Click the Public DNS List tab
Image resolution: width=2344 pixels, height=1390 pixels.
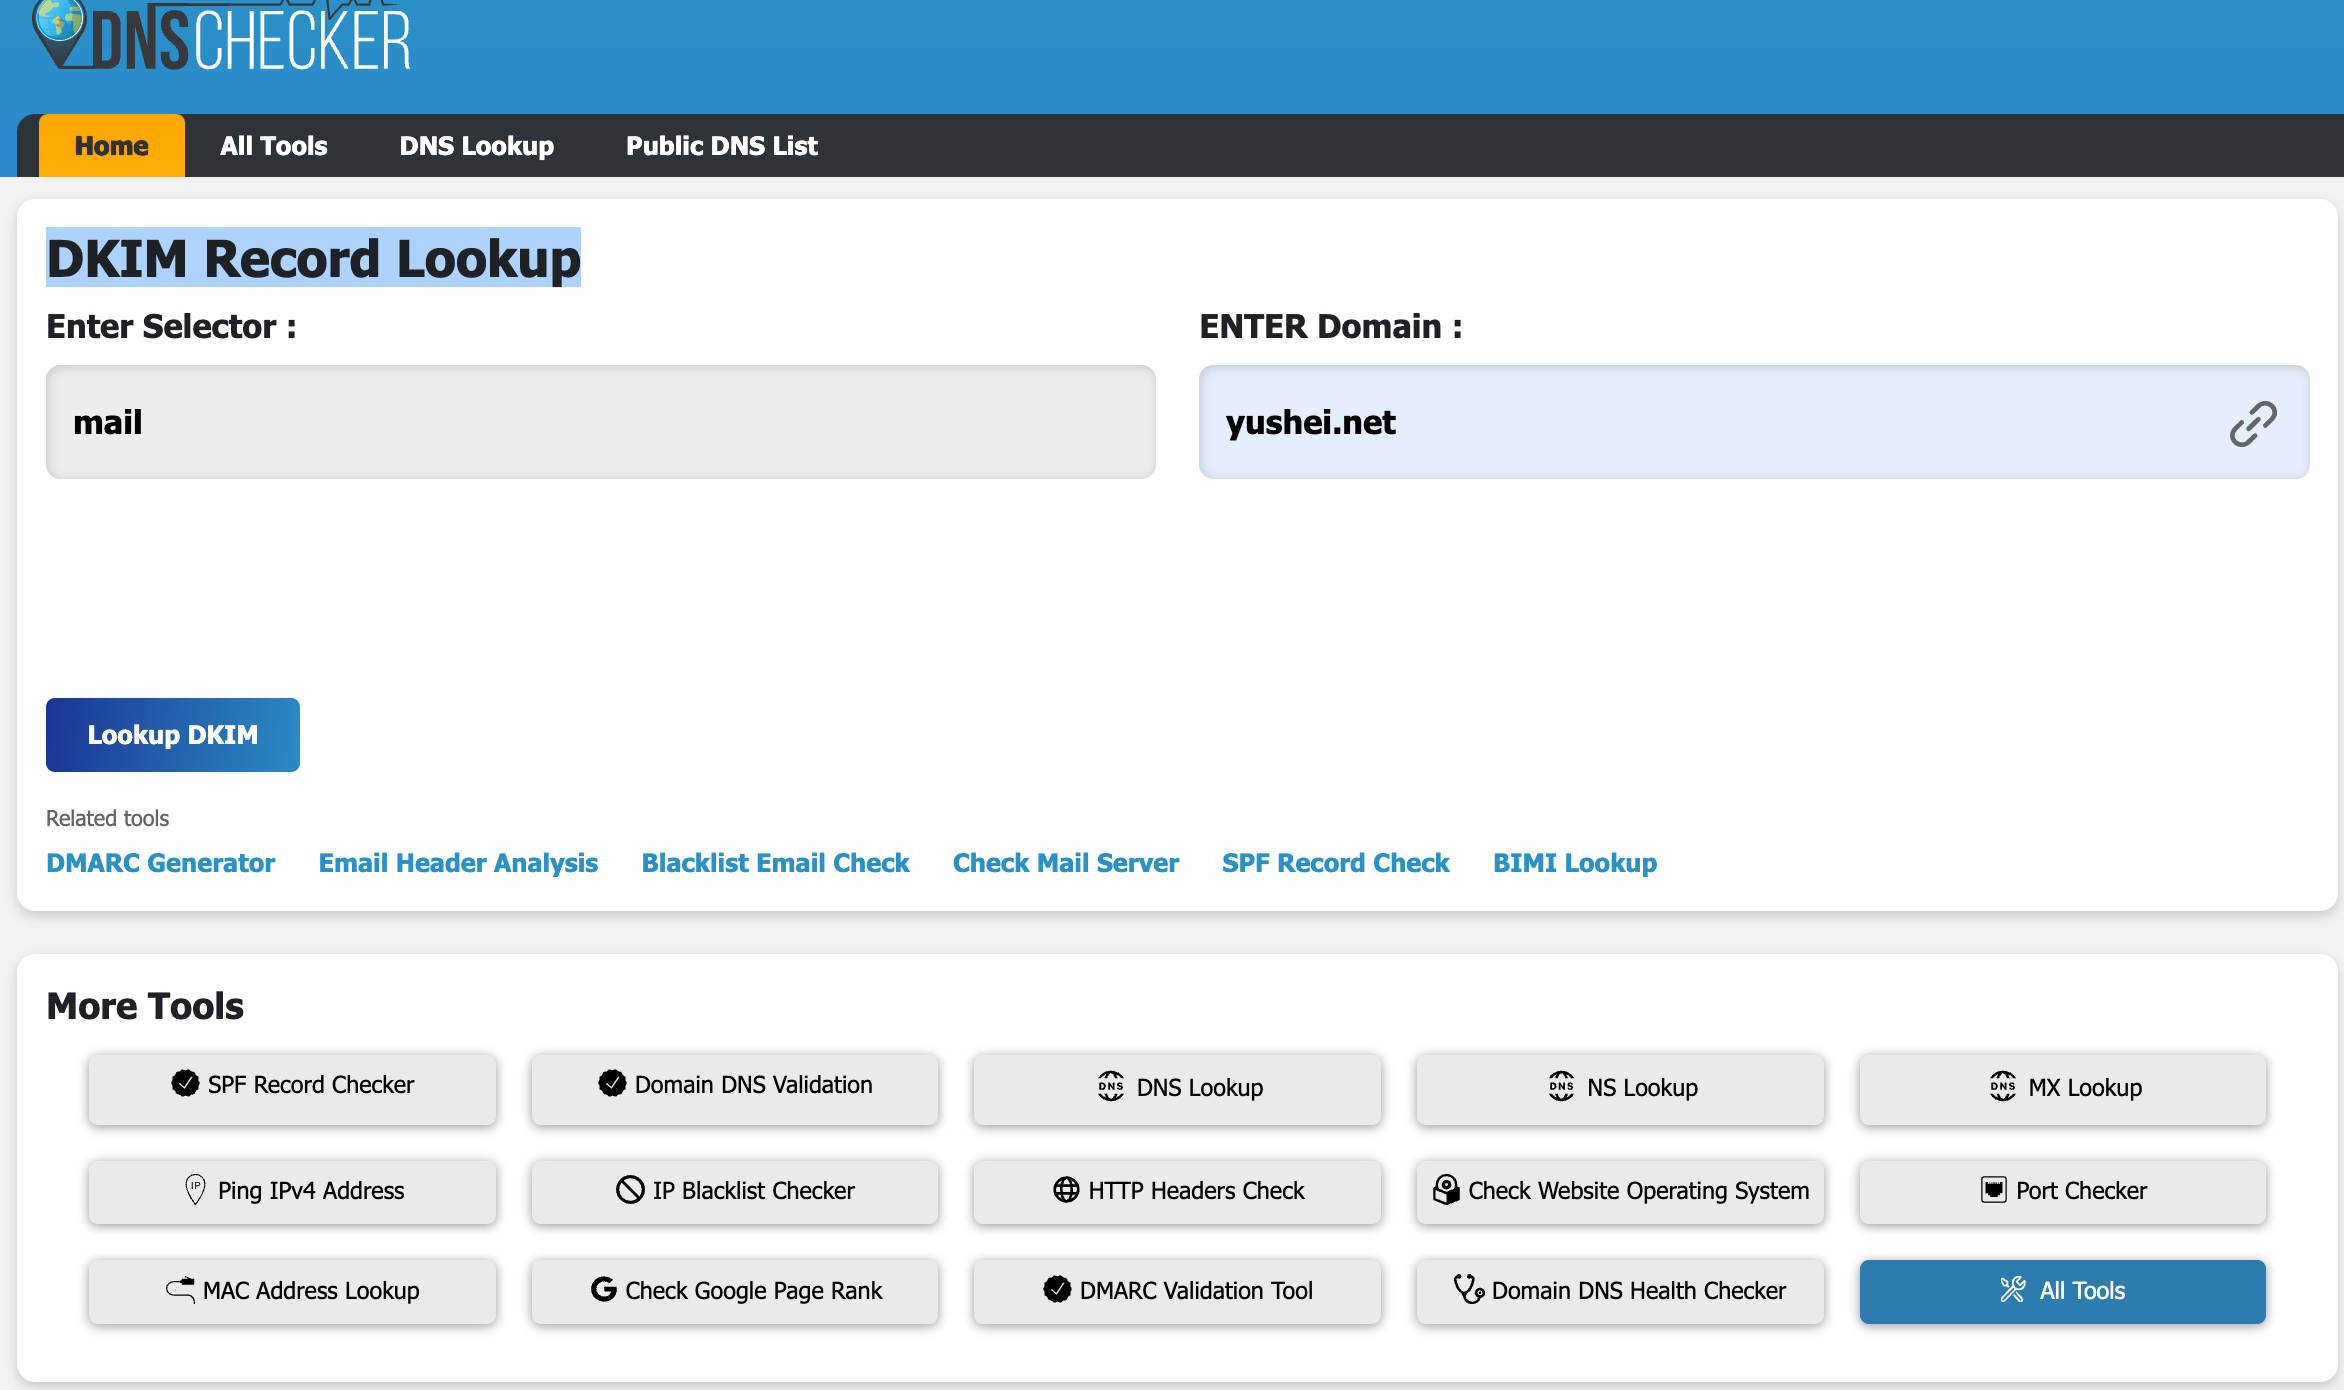(x=720, y=146)
